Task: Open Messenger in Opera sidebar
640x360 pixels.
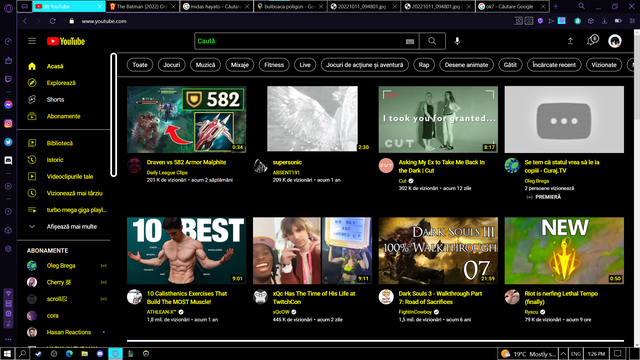Action: 8,105
